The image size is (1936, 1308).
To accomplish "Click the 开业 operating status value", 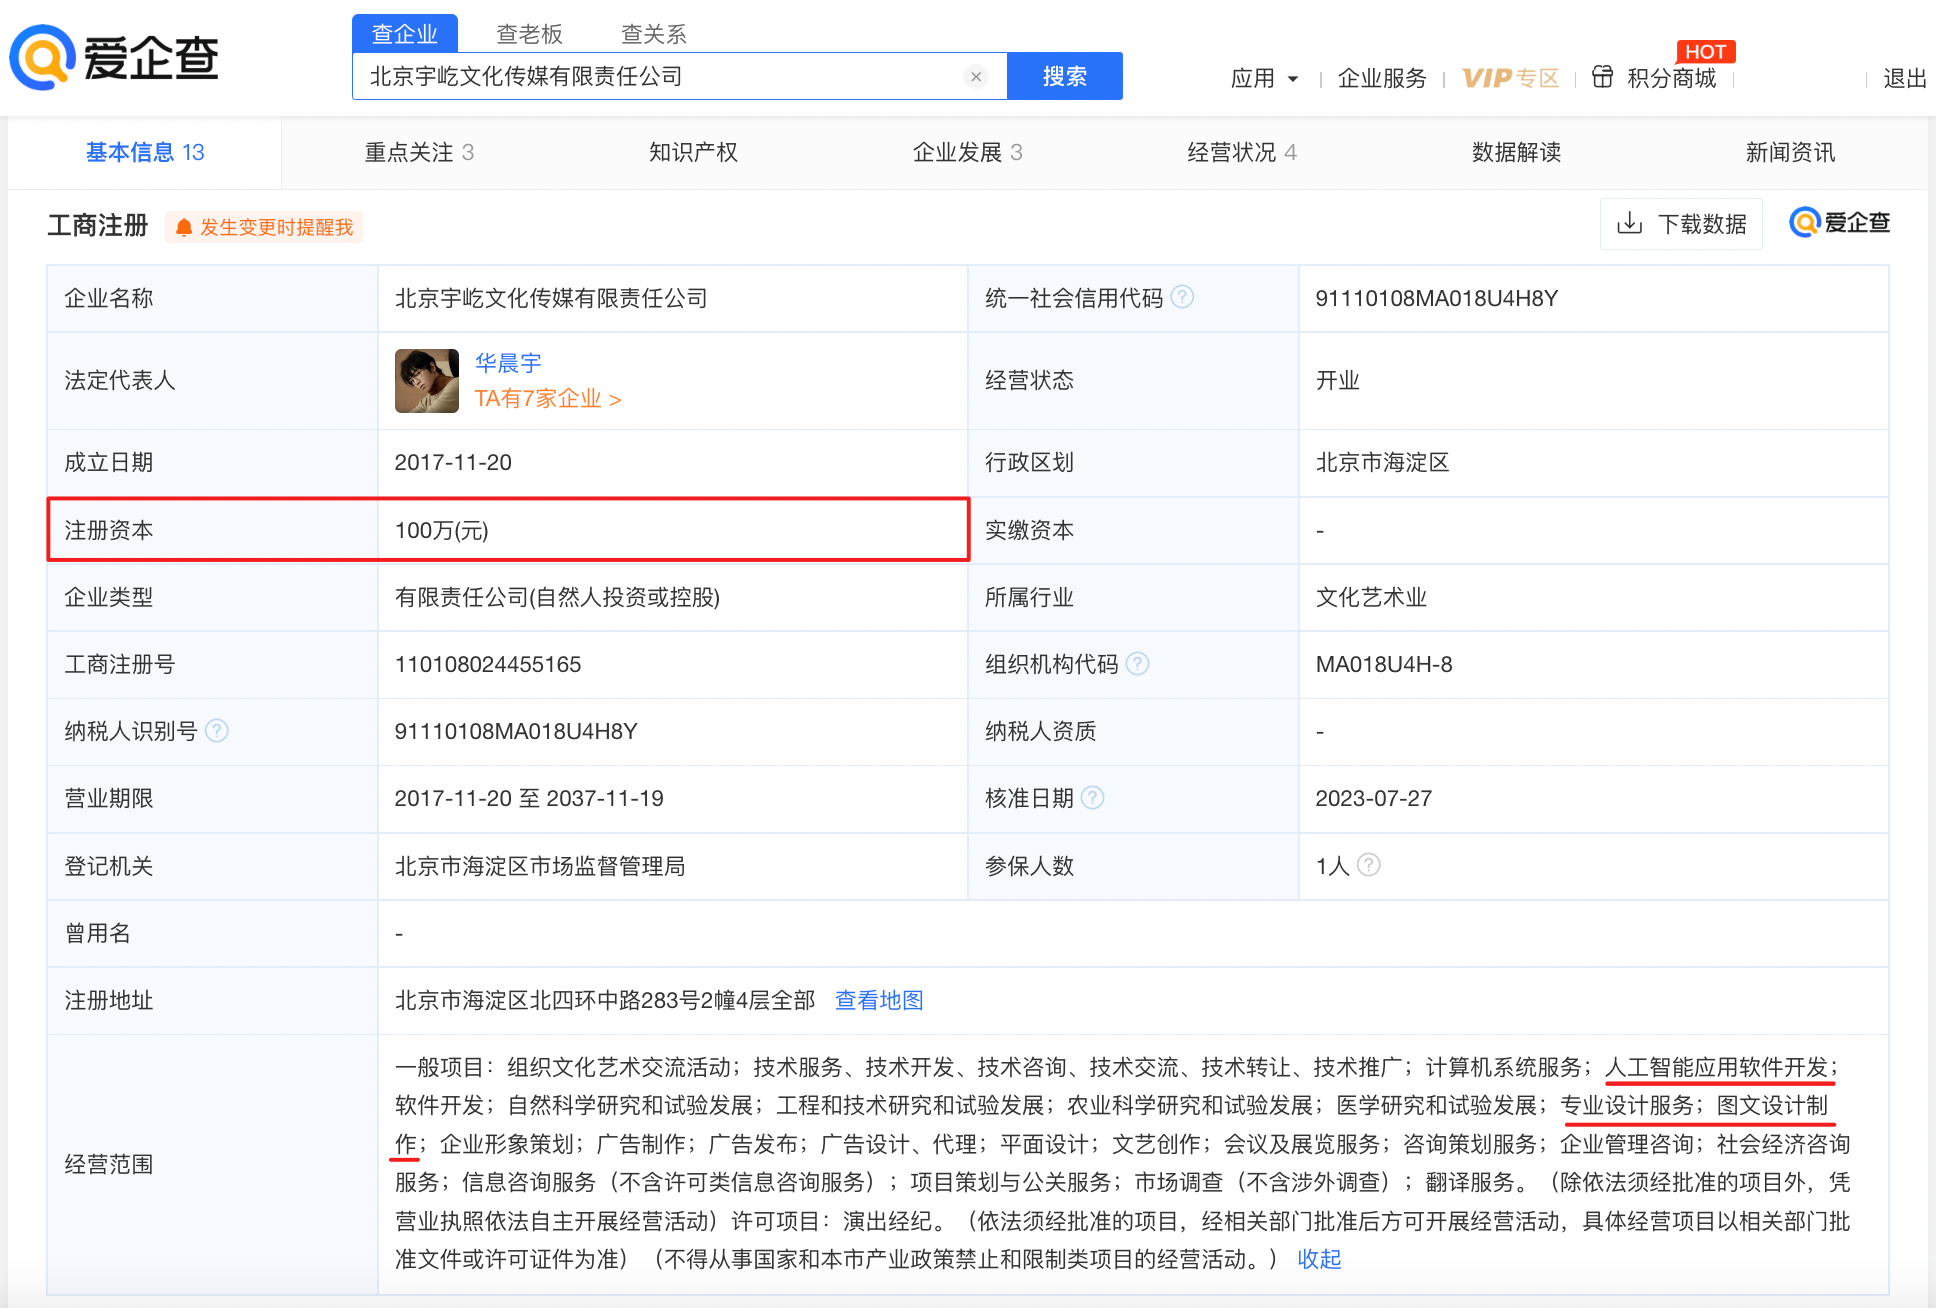I will (1337, 380).
